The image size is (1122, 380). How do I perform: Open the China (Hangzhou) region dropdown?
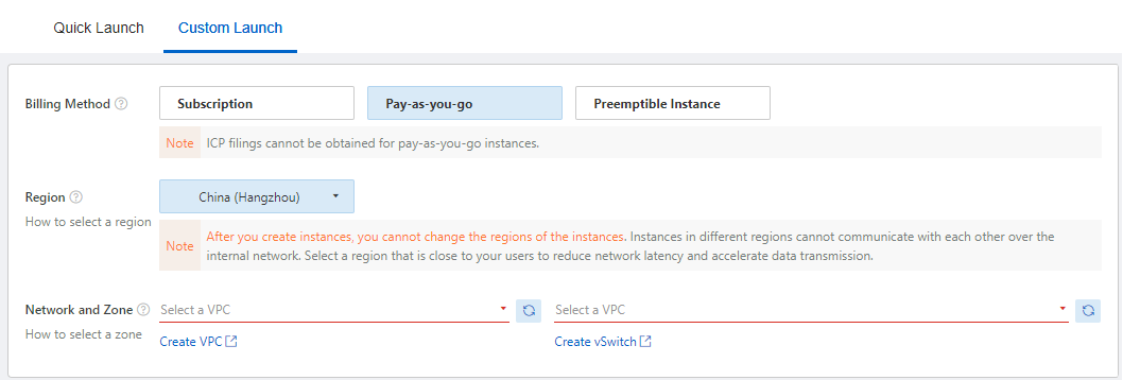257,196
